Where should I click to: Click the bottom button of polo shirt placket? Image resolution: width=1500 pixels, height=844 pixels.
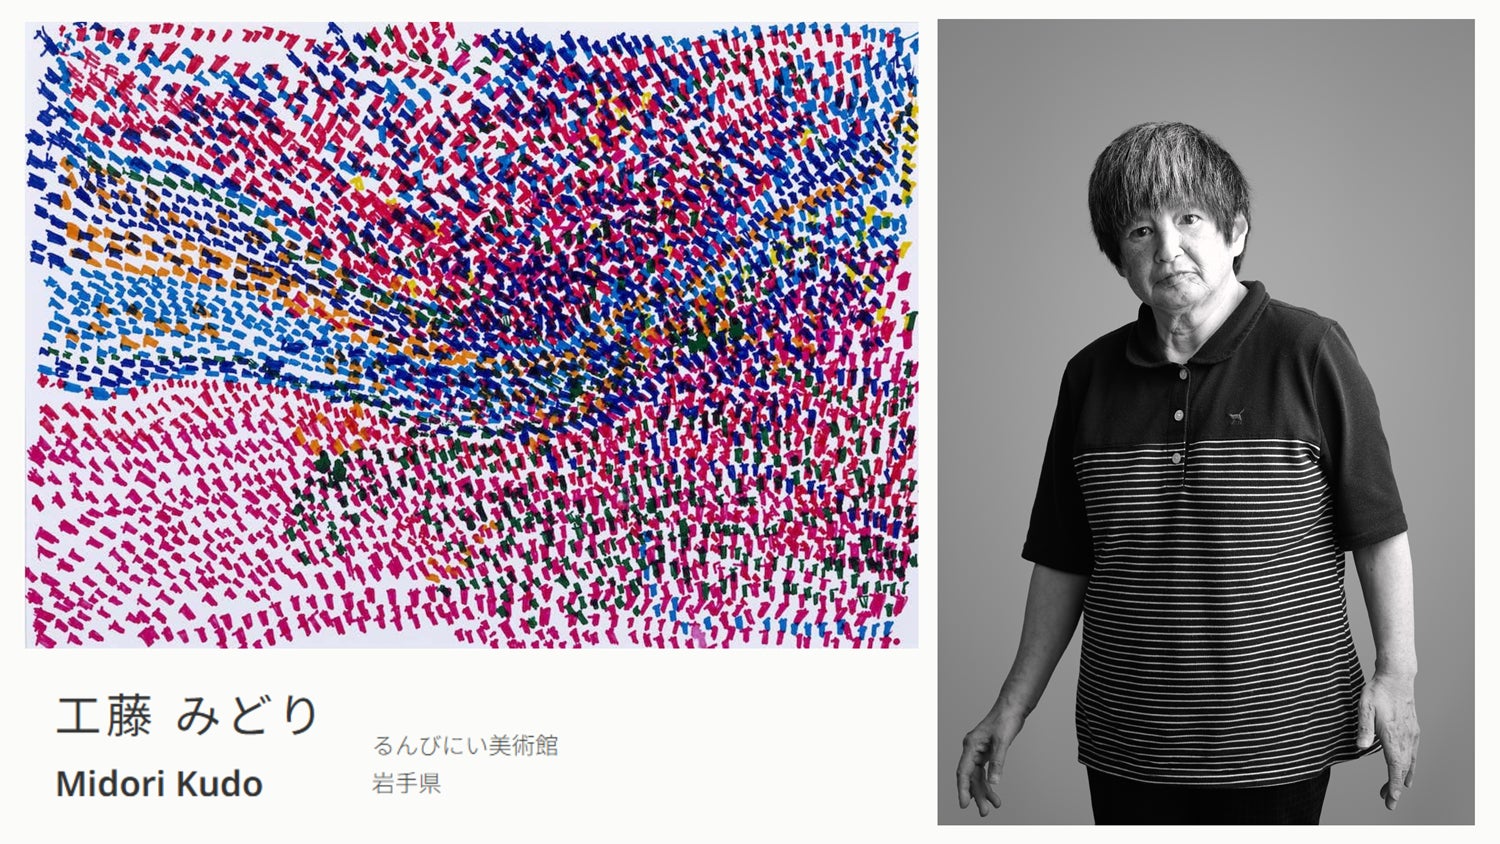pyautogui.click(x=1176, y=458)
